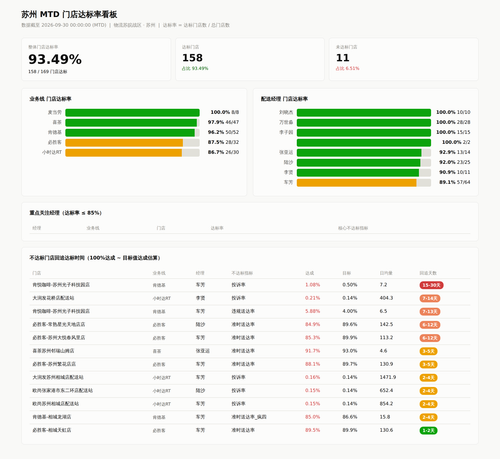Click the red 91.7% achievement value

(x=312, y=351)
